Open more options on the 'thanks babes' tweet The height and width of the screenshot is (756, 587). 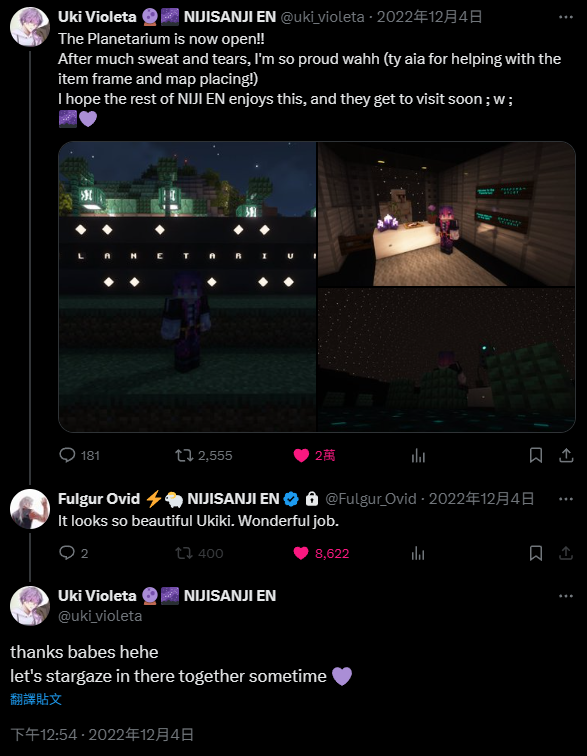coord(566,596)
